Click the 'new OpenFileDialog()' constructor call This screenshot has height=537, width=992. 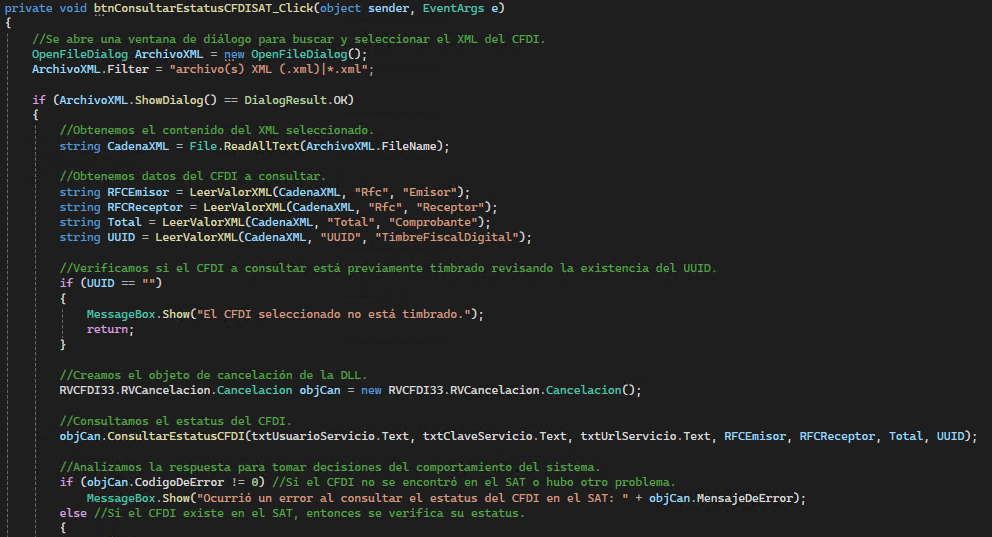pyautogui.click(x=295, y=54)
